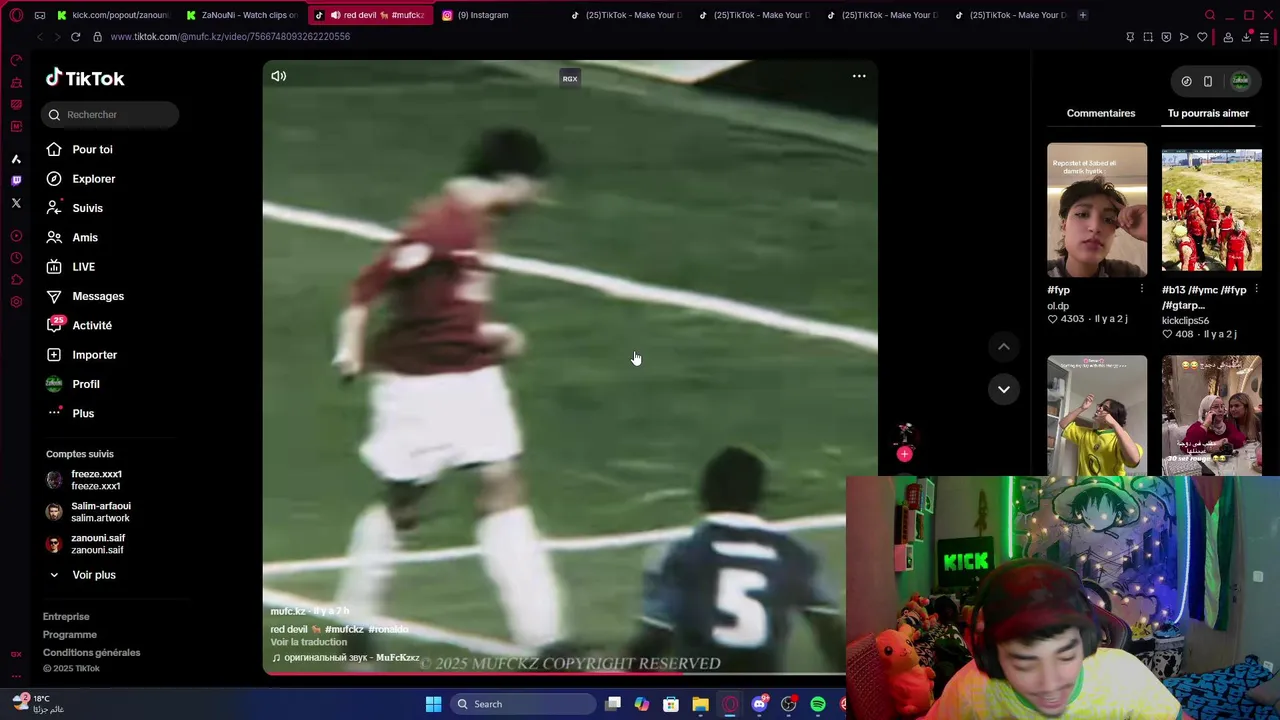
Task: Open the Opera account profile icon
Action: (1228, 37)
